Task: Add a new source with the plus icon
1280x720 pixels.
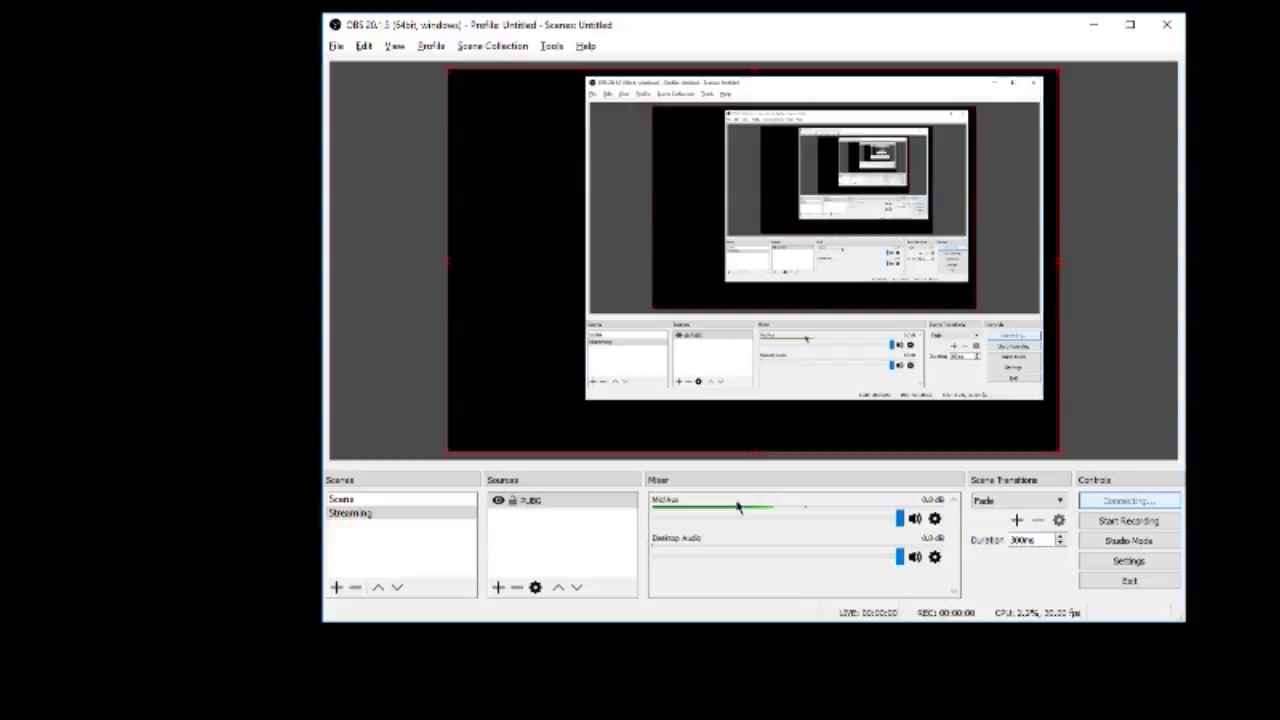Action: coord(498,587)
